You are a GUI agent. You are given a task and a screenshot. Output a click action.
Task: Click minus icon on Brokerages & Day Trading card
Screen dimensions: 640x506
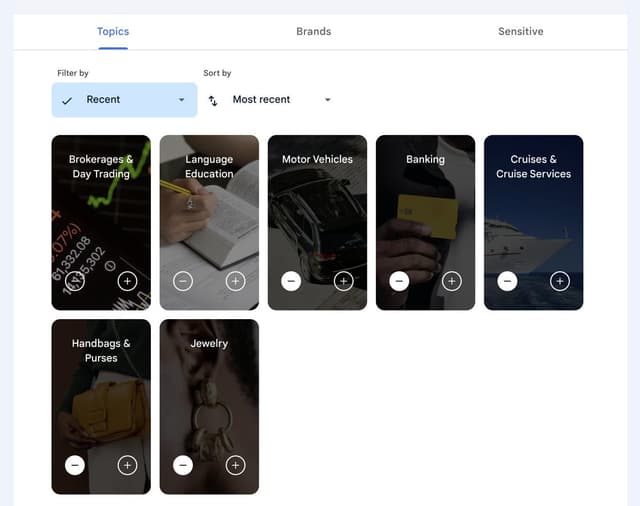[x=75, y=281]
